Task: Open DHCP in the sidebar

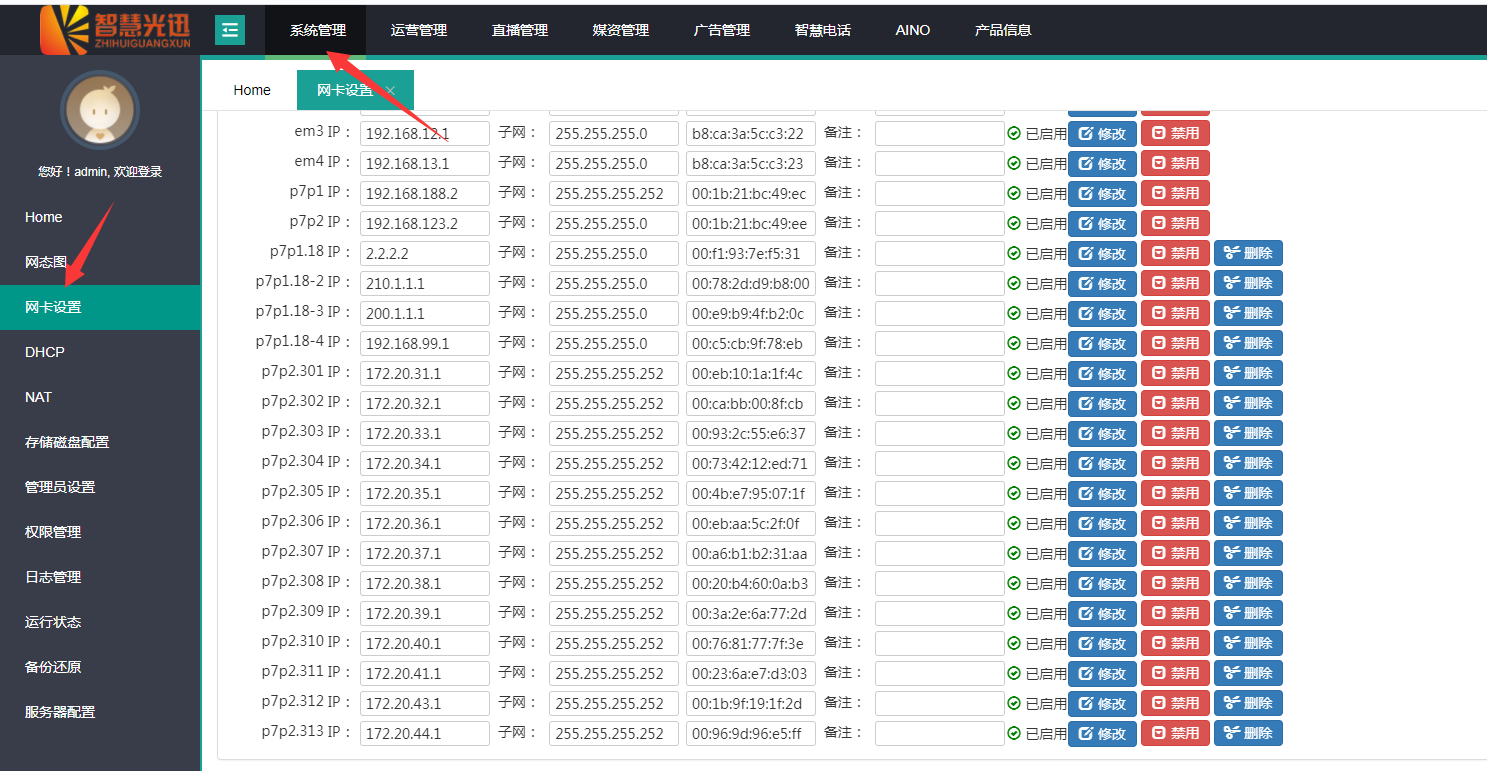Action: 45,352
